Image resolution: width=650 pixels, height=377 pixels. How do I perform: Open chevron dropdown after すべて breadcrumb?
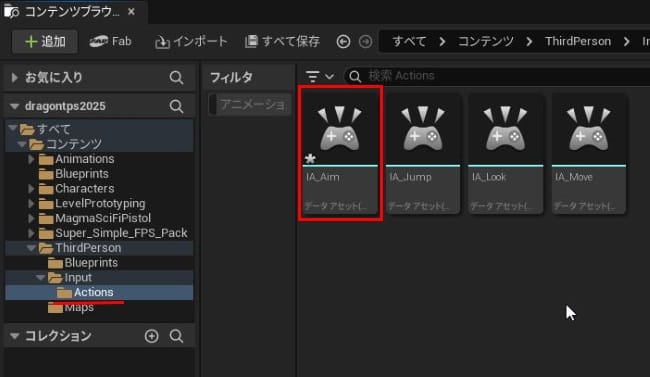pos(442,41)
